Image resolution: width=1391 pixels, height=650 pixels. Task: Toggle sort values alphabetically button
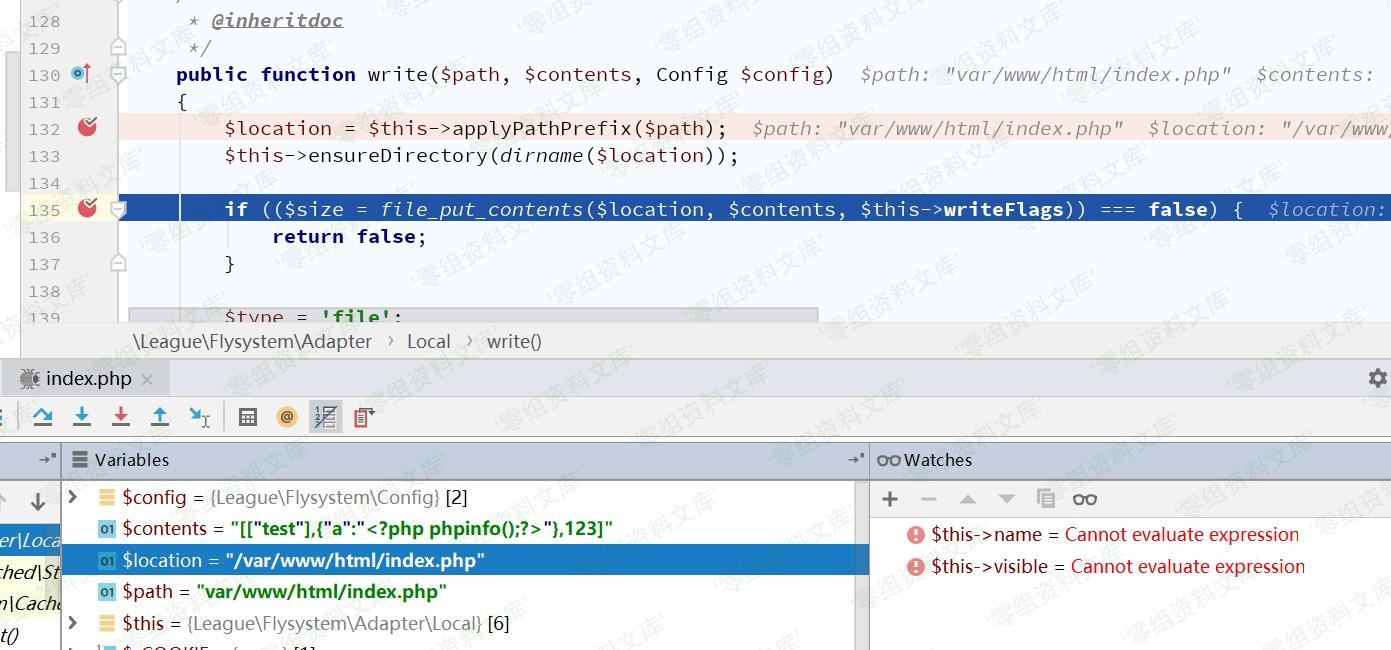325,417
